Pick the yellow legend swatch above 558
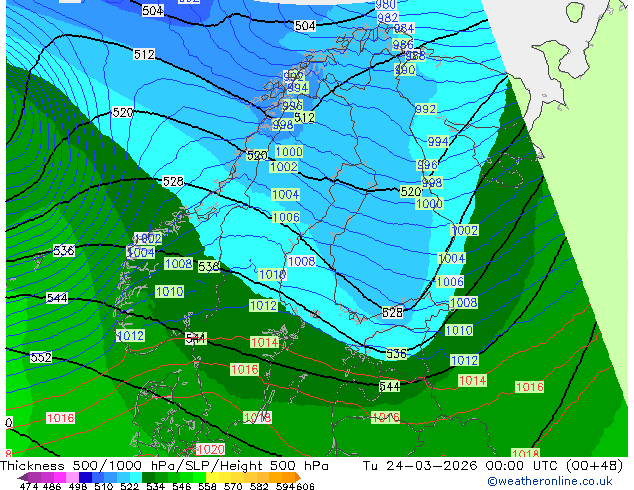The image size is (634, 490). 212,477
